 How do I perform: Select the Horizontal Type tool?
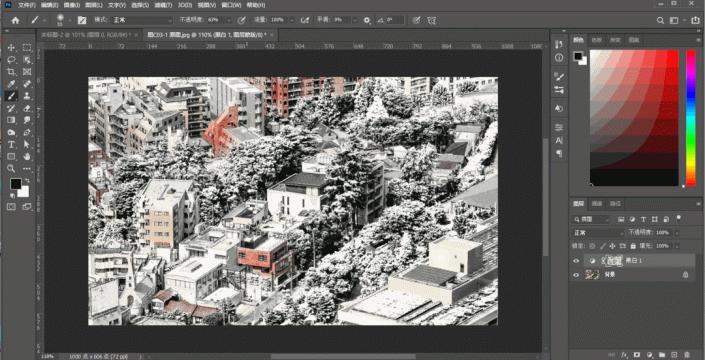click(x=12, y=145)
